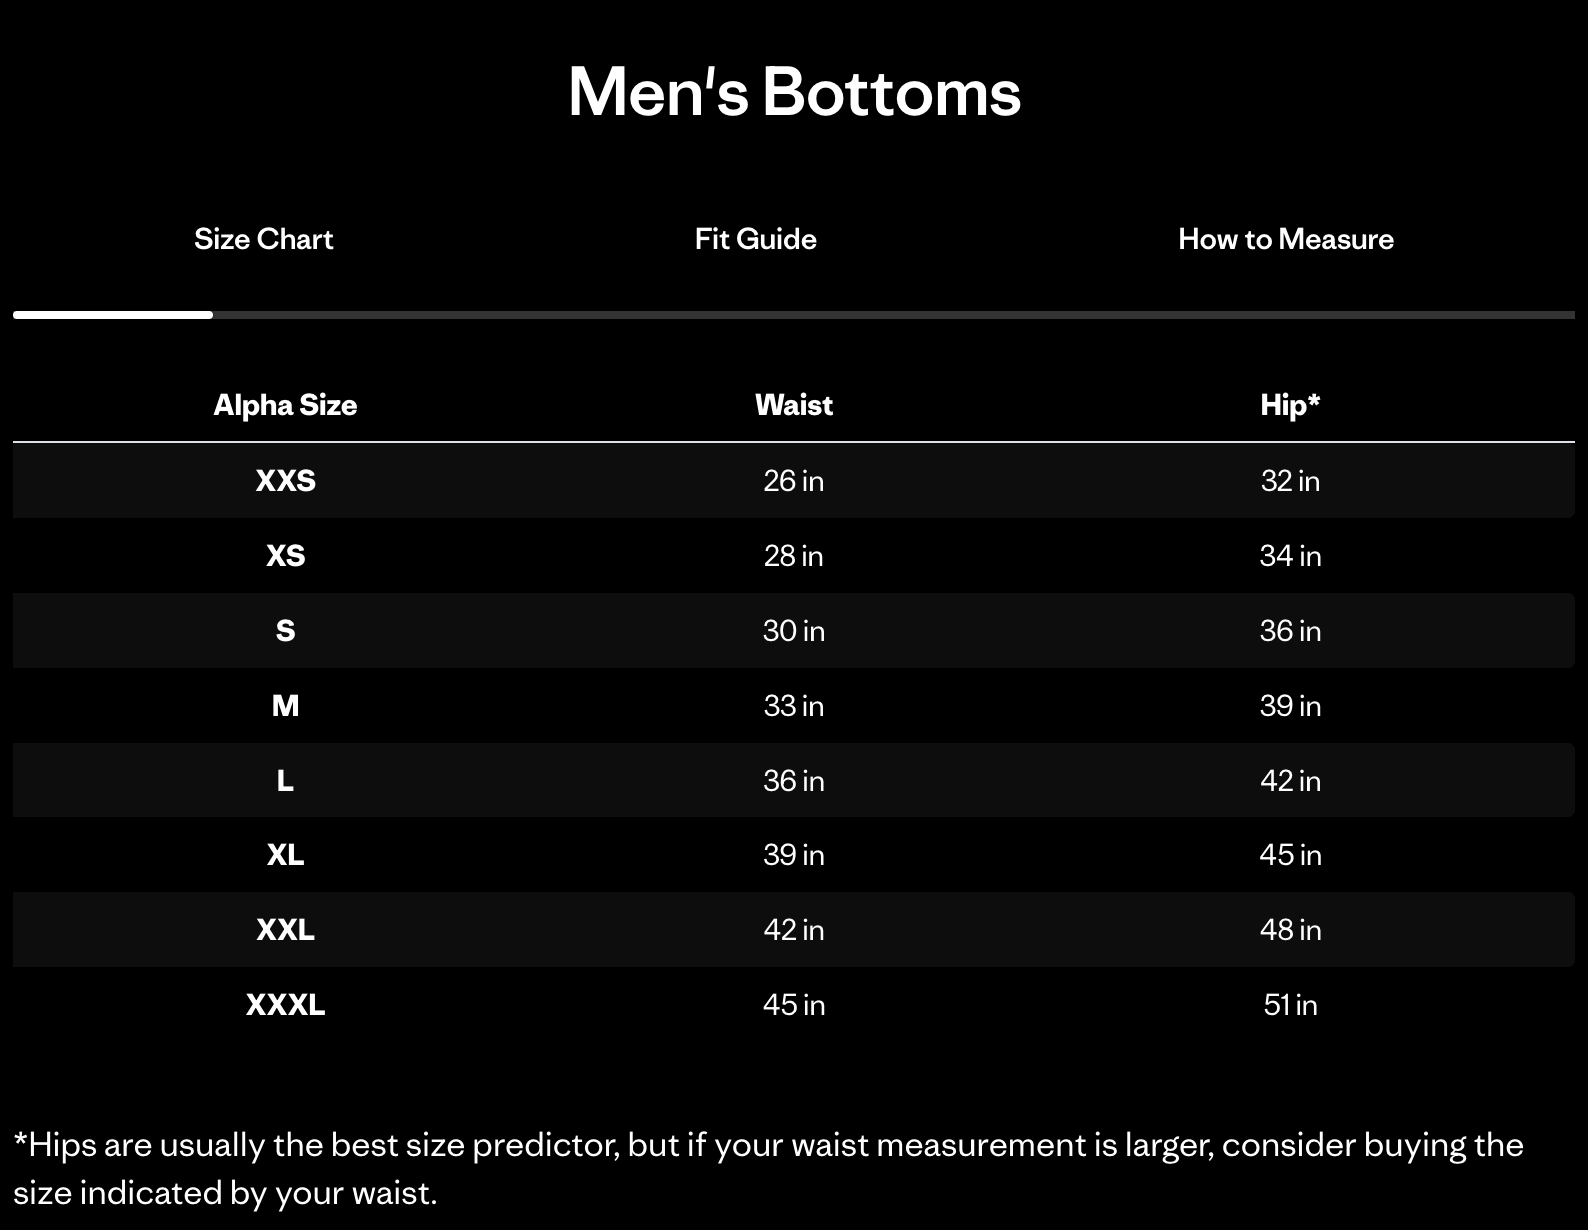Click the 42 in hip value for size L
The image size is (1588, 1230).
(x=1290, y=780)
